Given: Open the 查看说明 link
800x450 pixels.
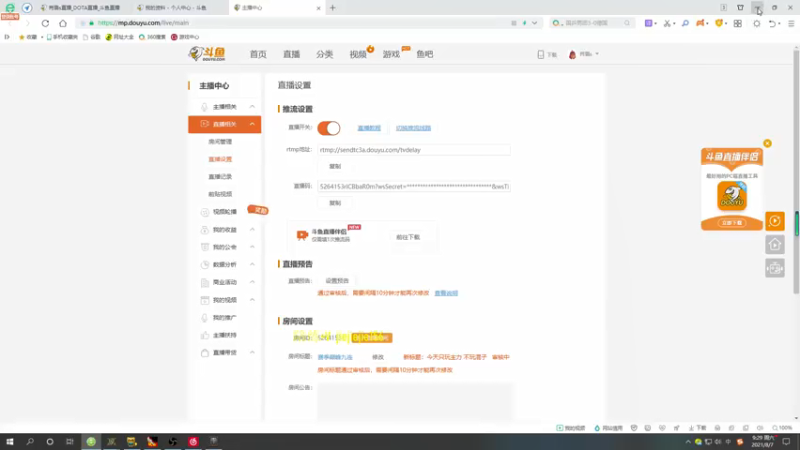Looking at the screenshot, I should point(446,293).
